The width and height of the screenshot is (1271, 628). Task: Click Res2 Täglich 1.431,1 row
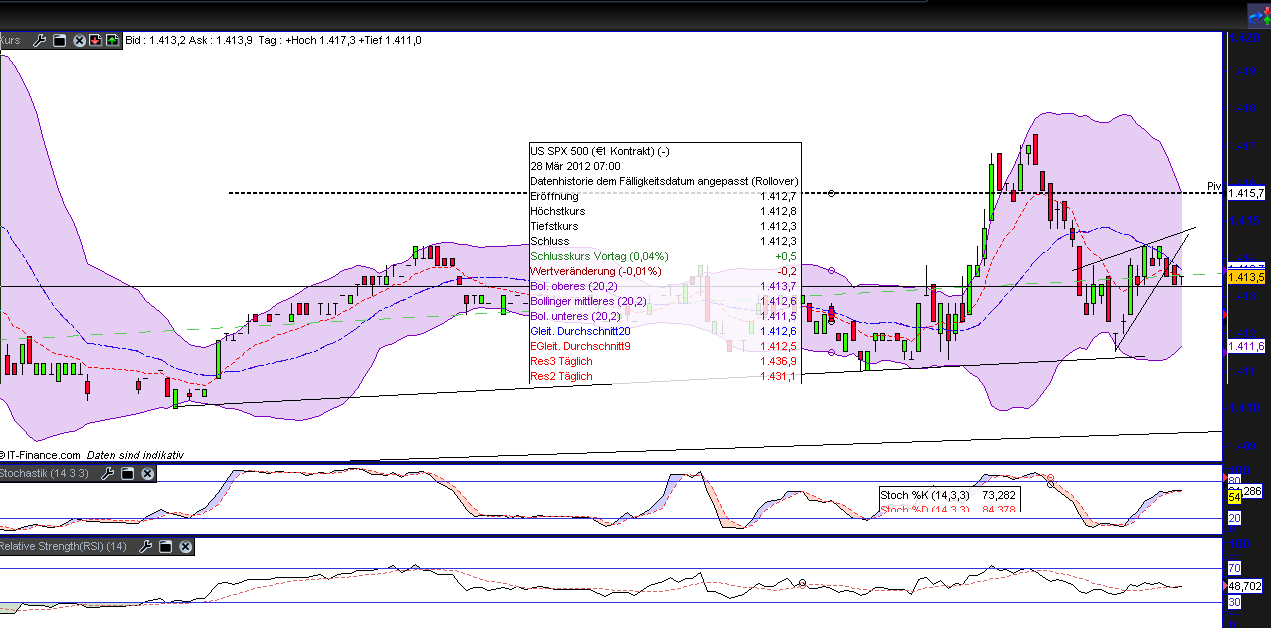tap(664, 376)
